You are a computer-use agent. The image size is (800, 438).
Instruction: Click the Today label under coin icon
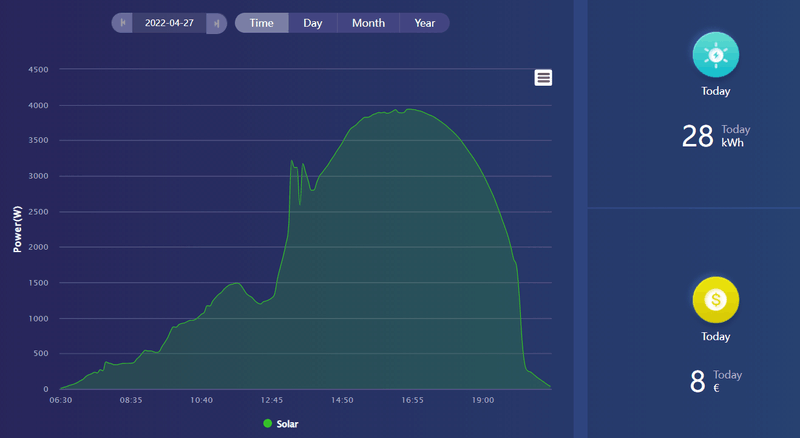click(x=715, y=336)
